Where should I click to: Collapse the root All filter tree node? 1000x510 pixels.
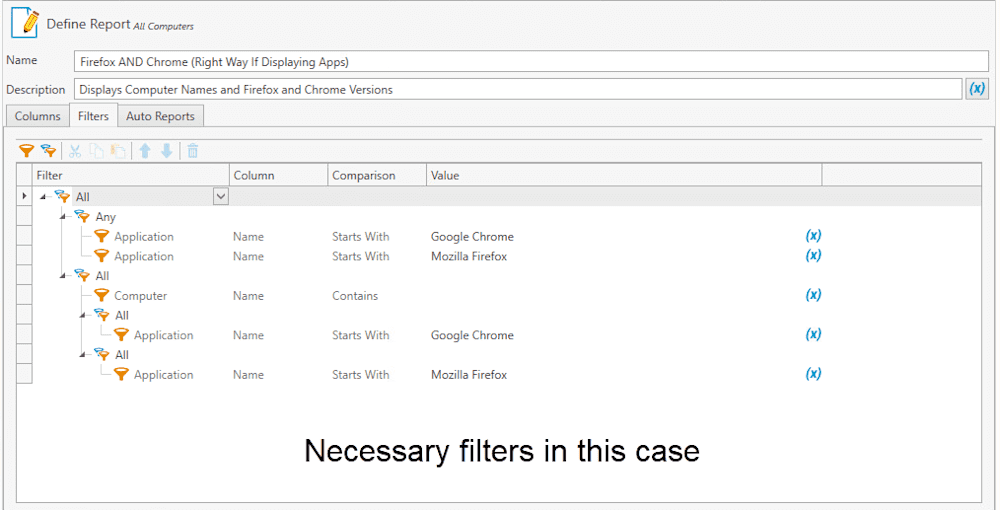(x=43, y=197)
